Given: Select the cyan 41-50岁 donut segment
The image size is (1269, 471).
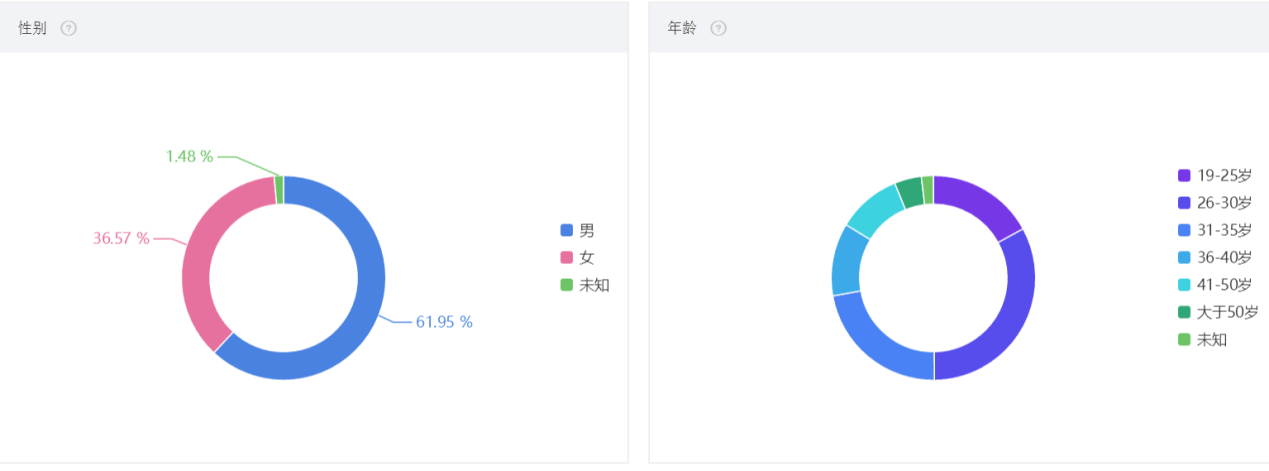Looking at the screenshot, I should 875,208.
